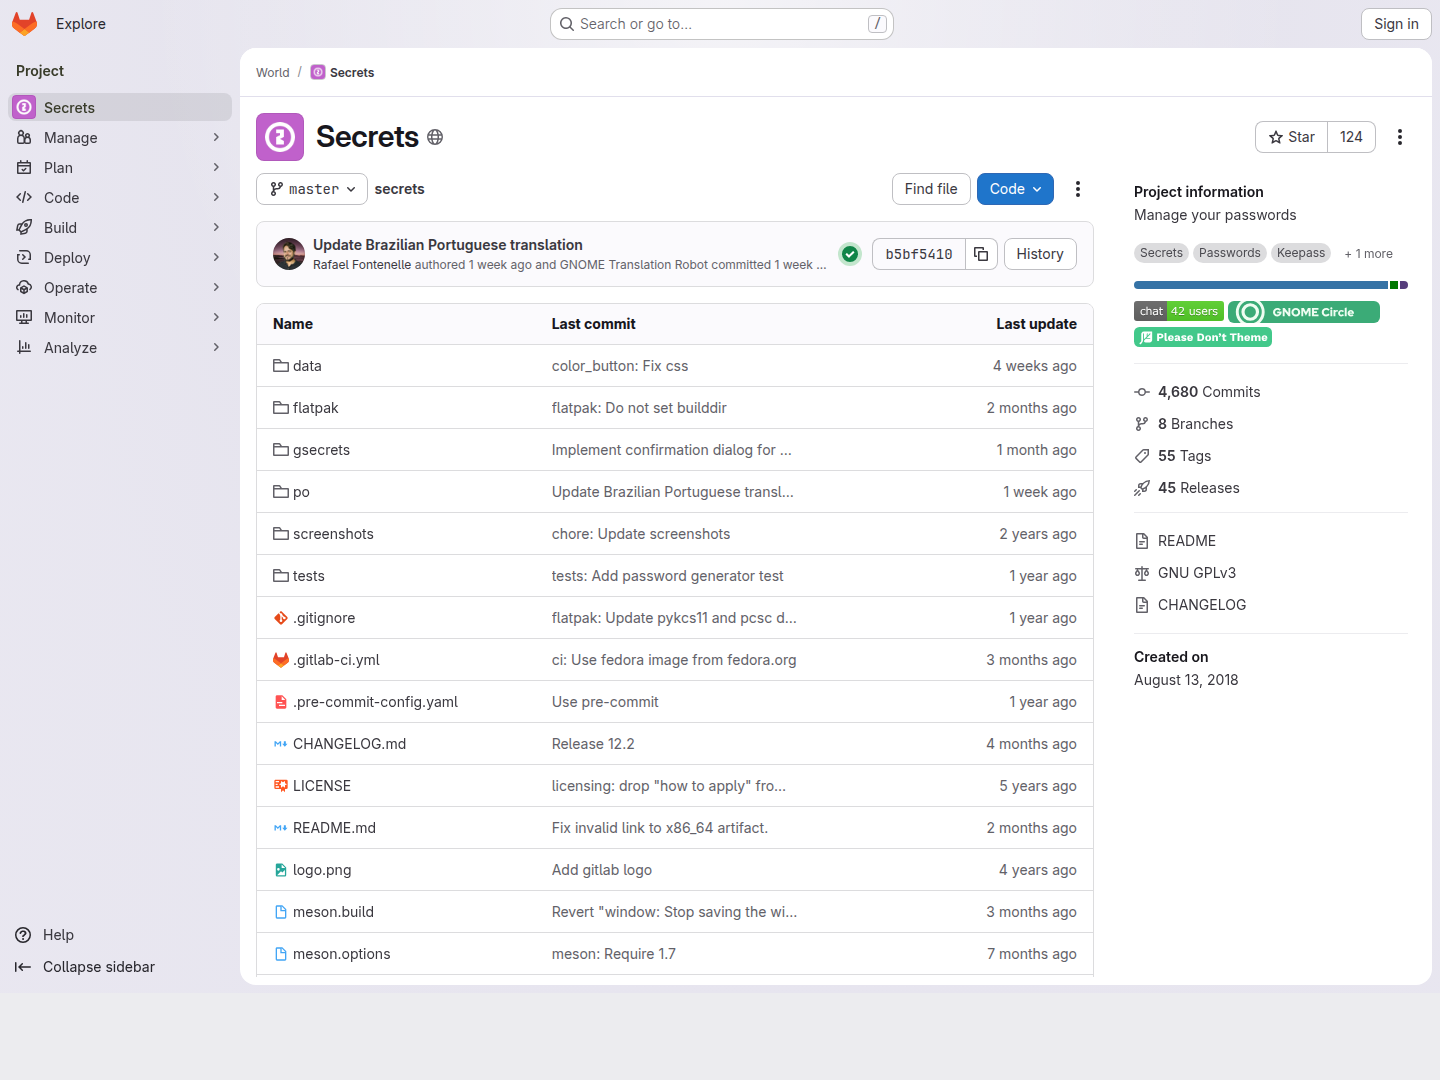Expand the Code sidebar section
The height and width of the screenshot is (1080, 1440).
click(120, 198)
